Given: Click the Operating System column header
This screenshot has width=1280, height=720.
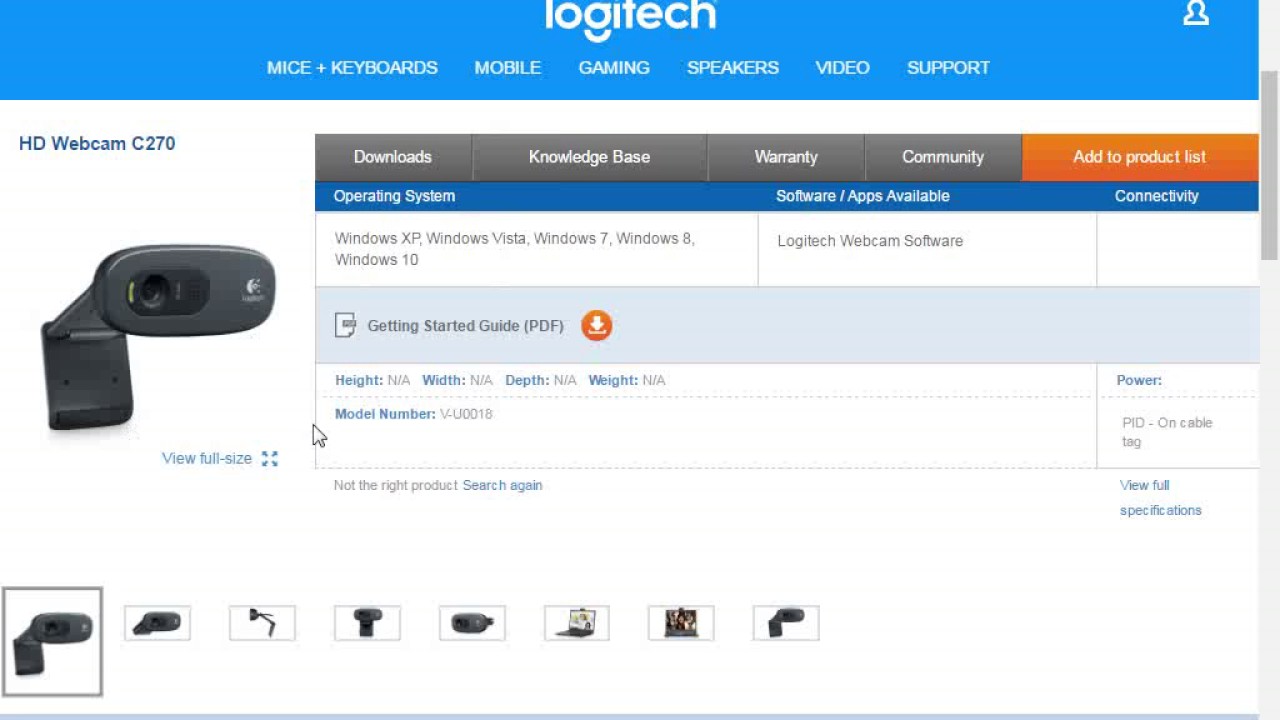Looking at the screenshot, I should click(x=394, y=196).
